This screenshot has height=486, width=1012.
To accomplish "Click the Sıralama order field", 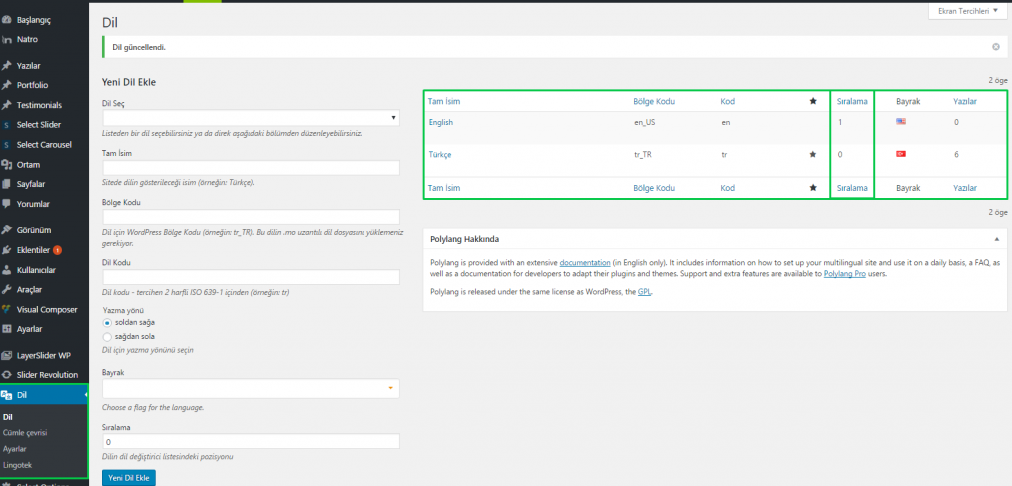I will click(x=250, y=441).
